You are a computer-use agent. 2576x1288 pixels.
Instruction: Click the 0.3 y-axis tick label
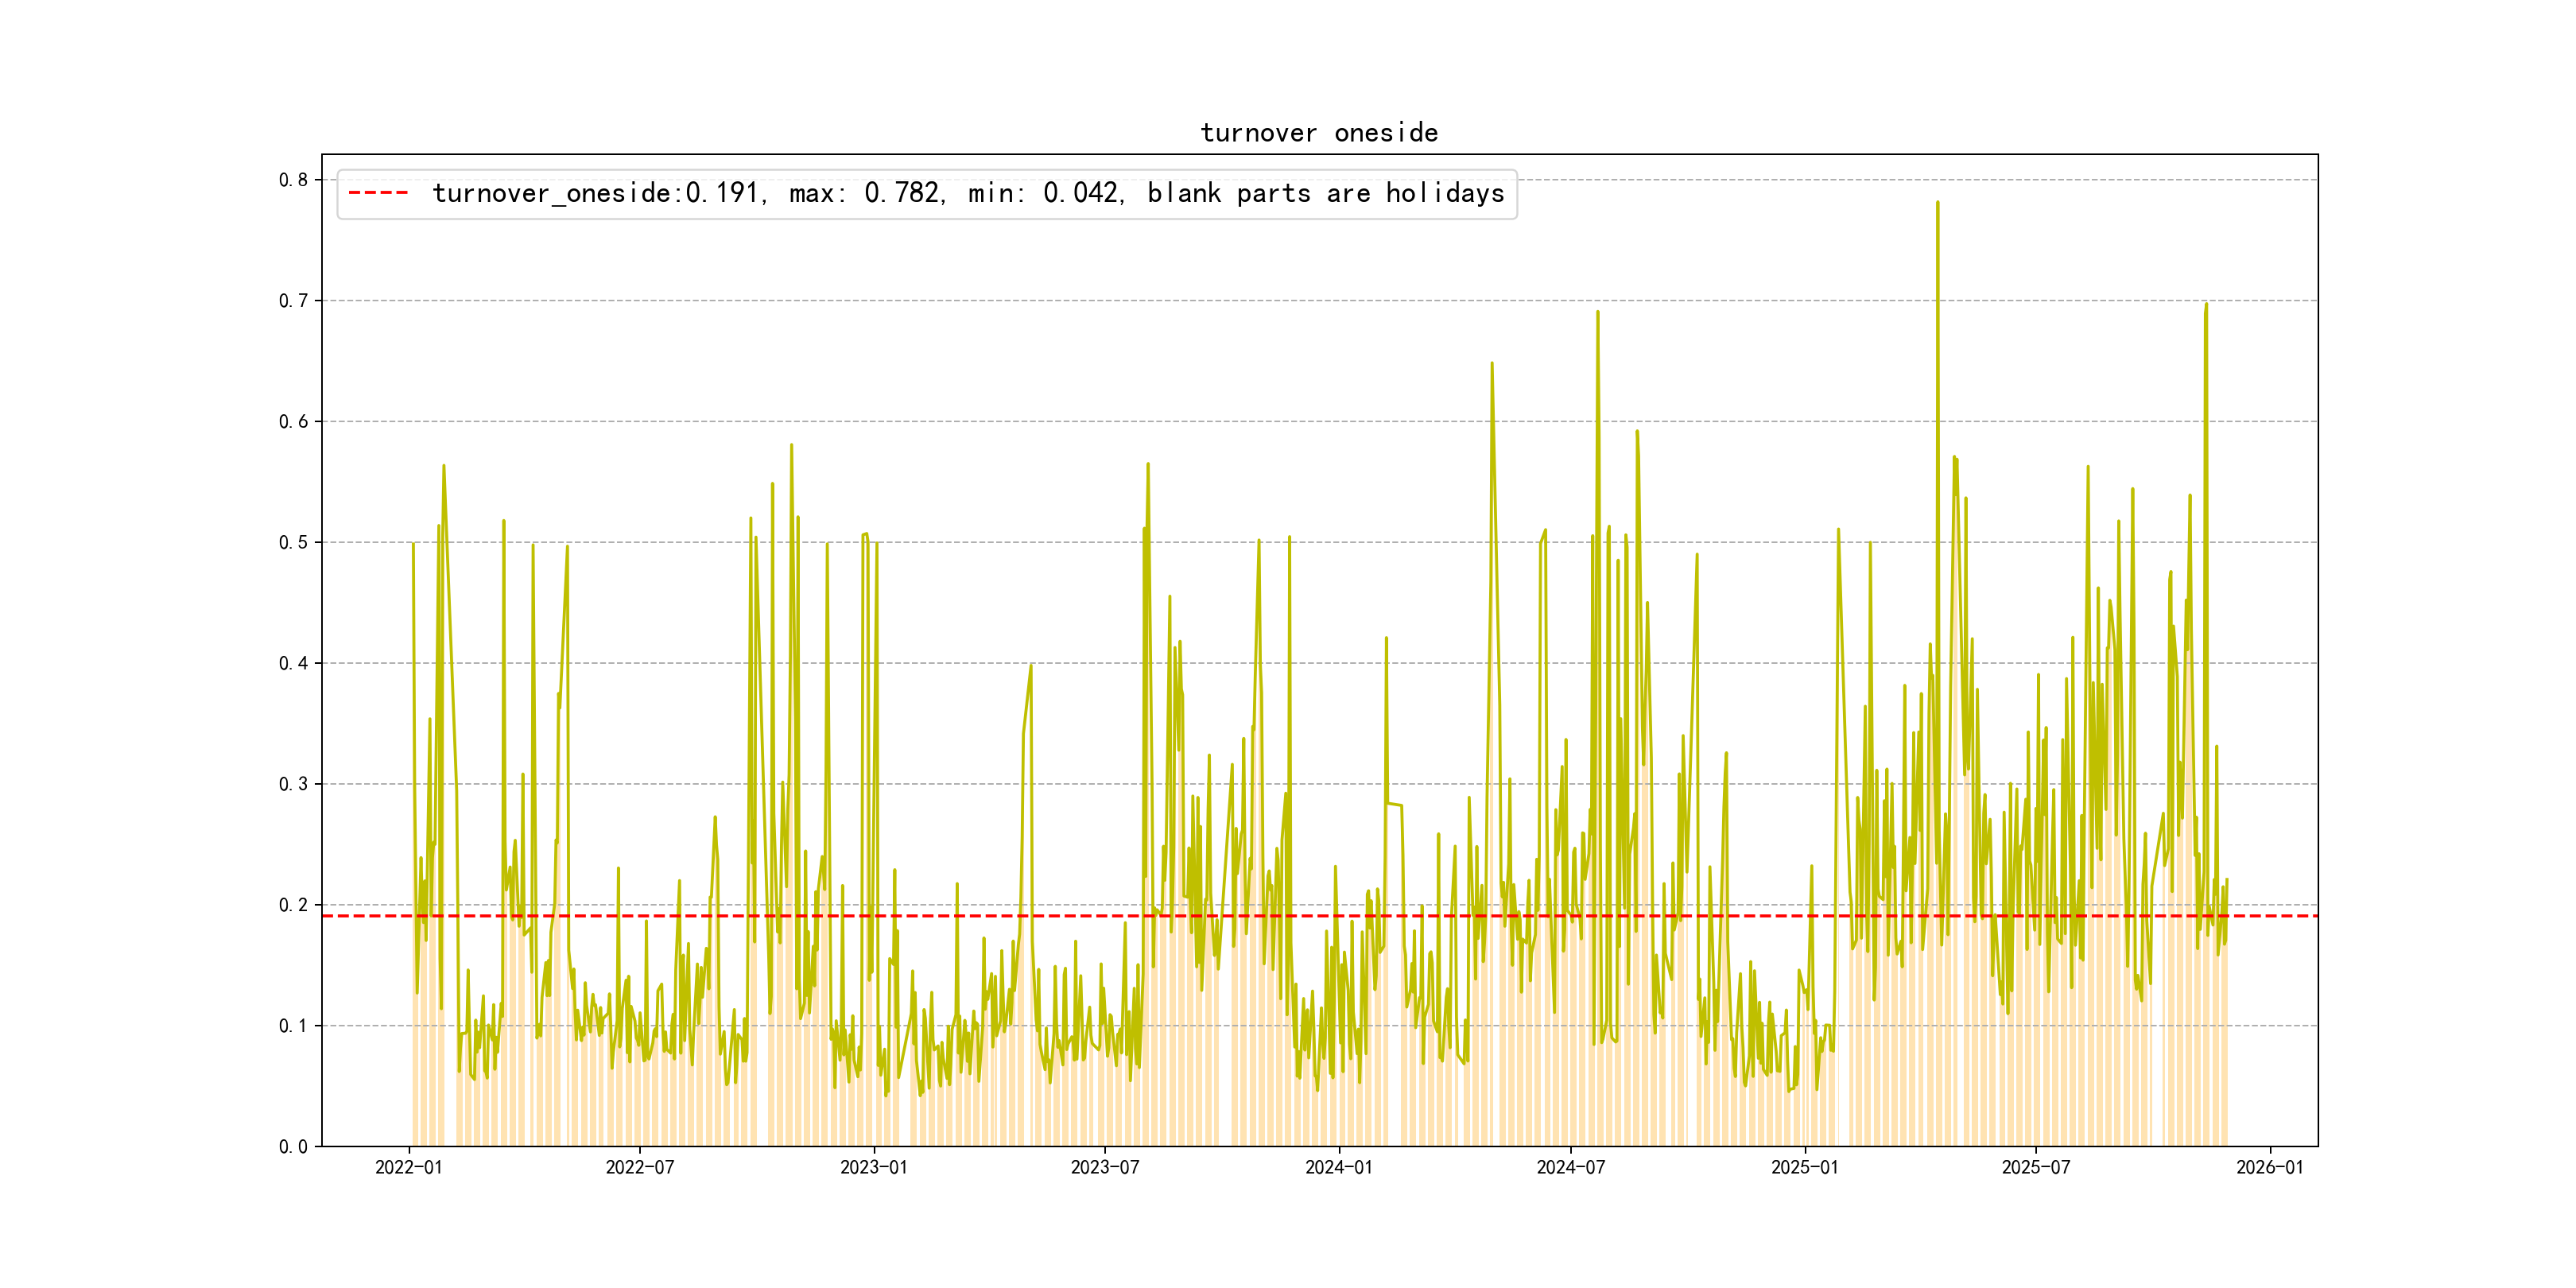click(x=293, y=784)
